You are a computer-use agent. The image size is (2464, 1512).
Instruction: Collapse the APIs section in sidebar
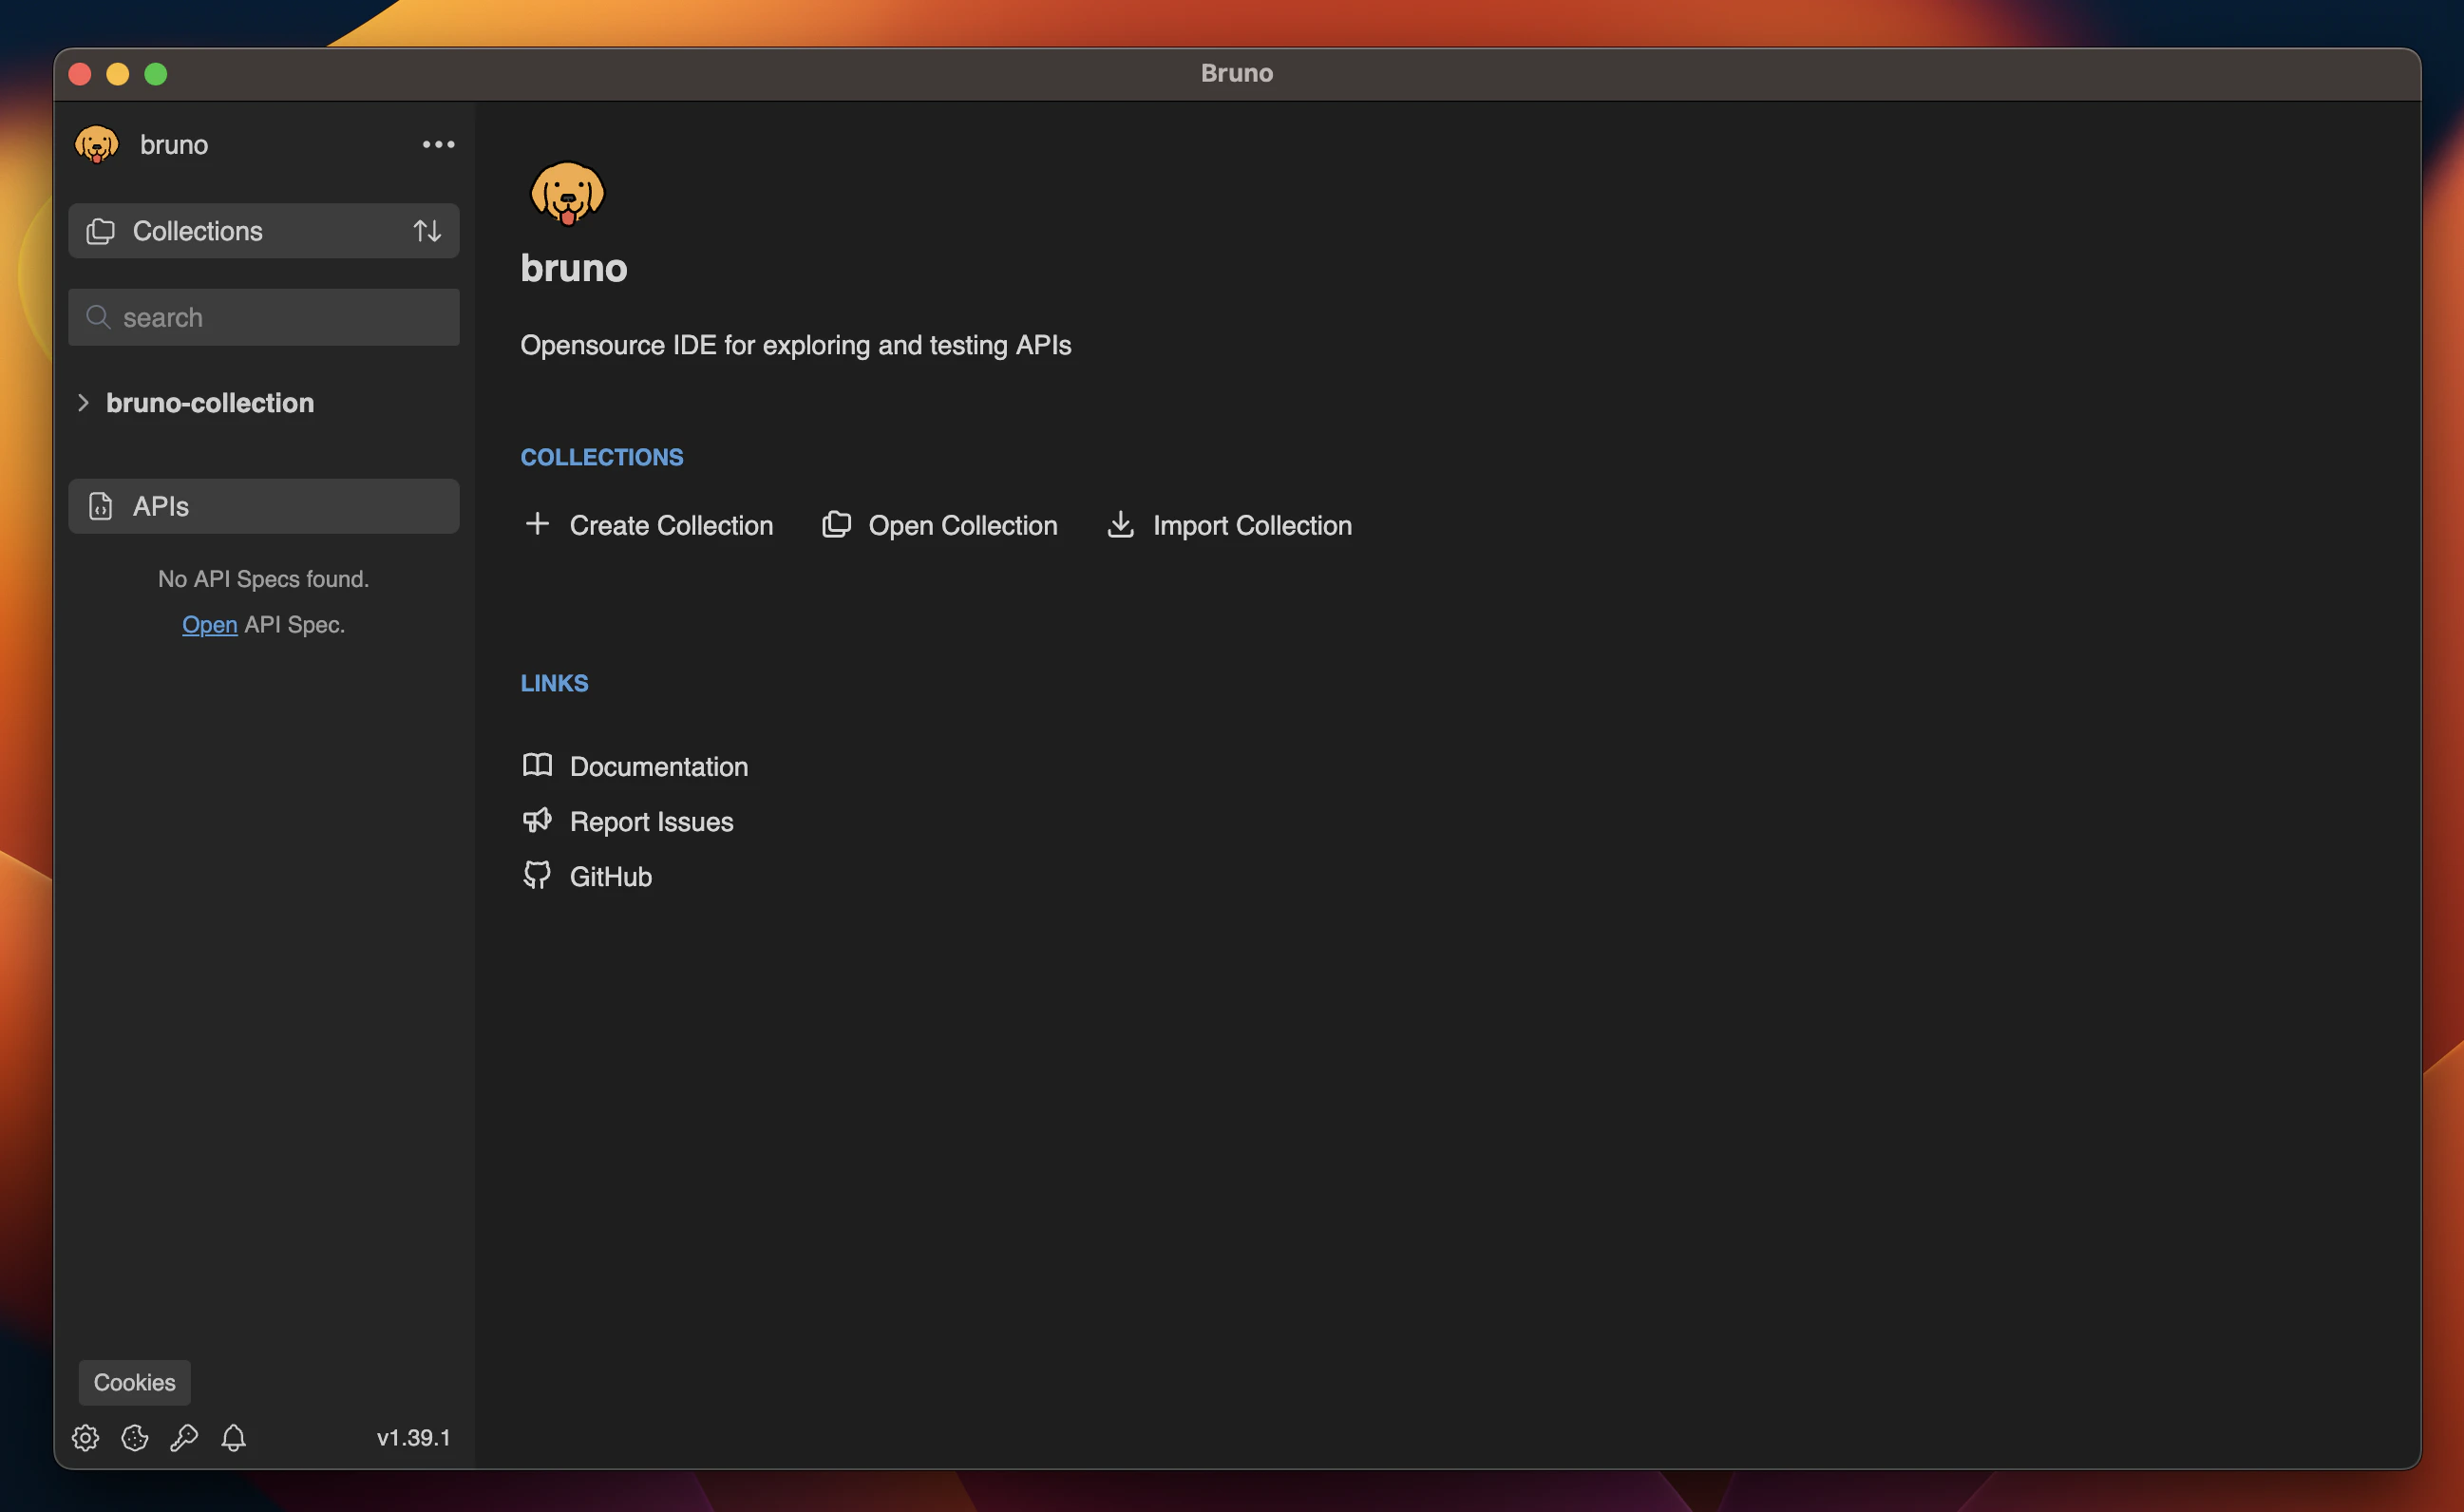(160, 506)
